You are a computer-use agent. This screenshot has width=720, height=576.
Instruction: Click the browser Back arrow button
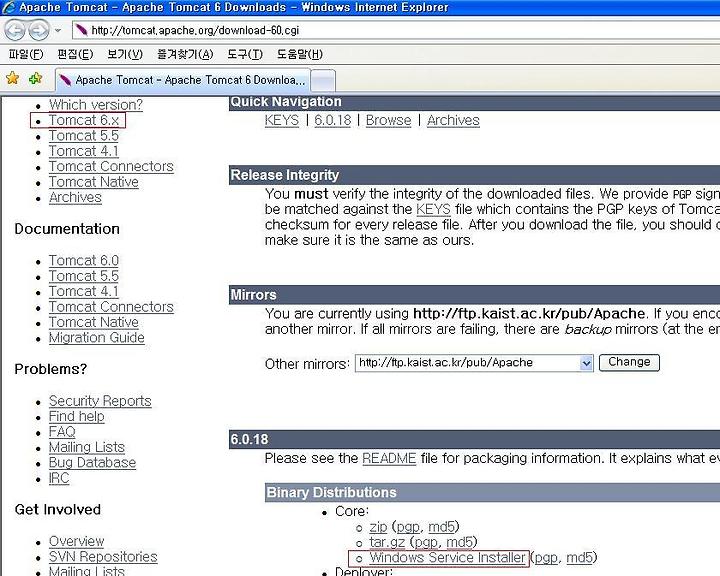[x=15, y=30]
